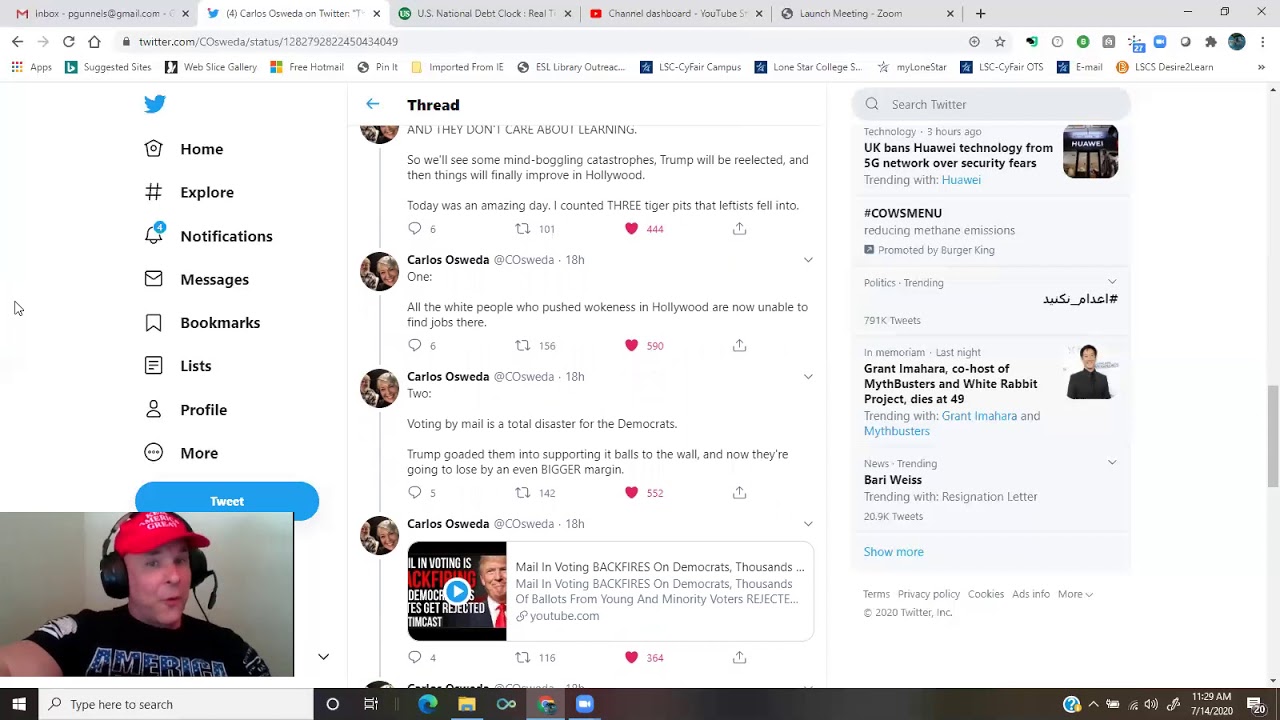The width and height of the screenshot is (1280, 720).
Task: Expand chevron on Bari Weiss trend
Action: point(1112,463)
